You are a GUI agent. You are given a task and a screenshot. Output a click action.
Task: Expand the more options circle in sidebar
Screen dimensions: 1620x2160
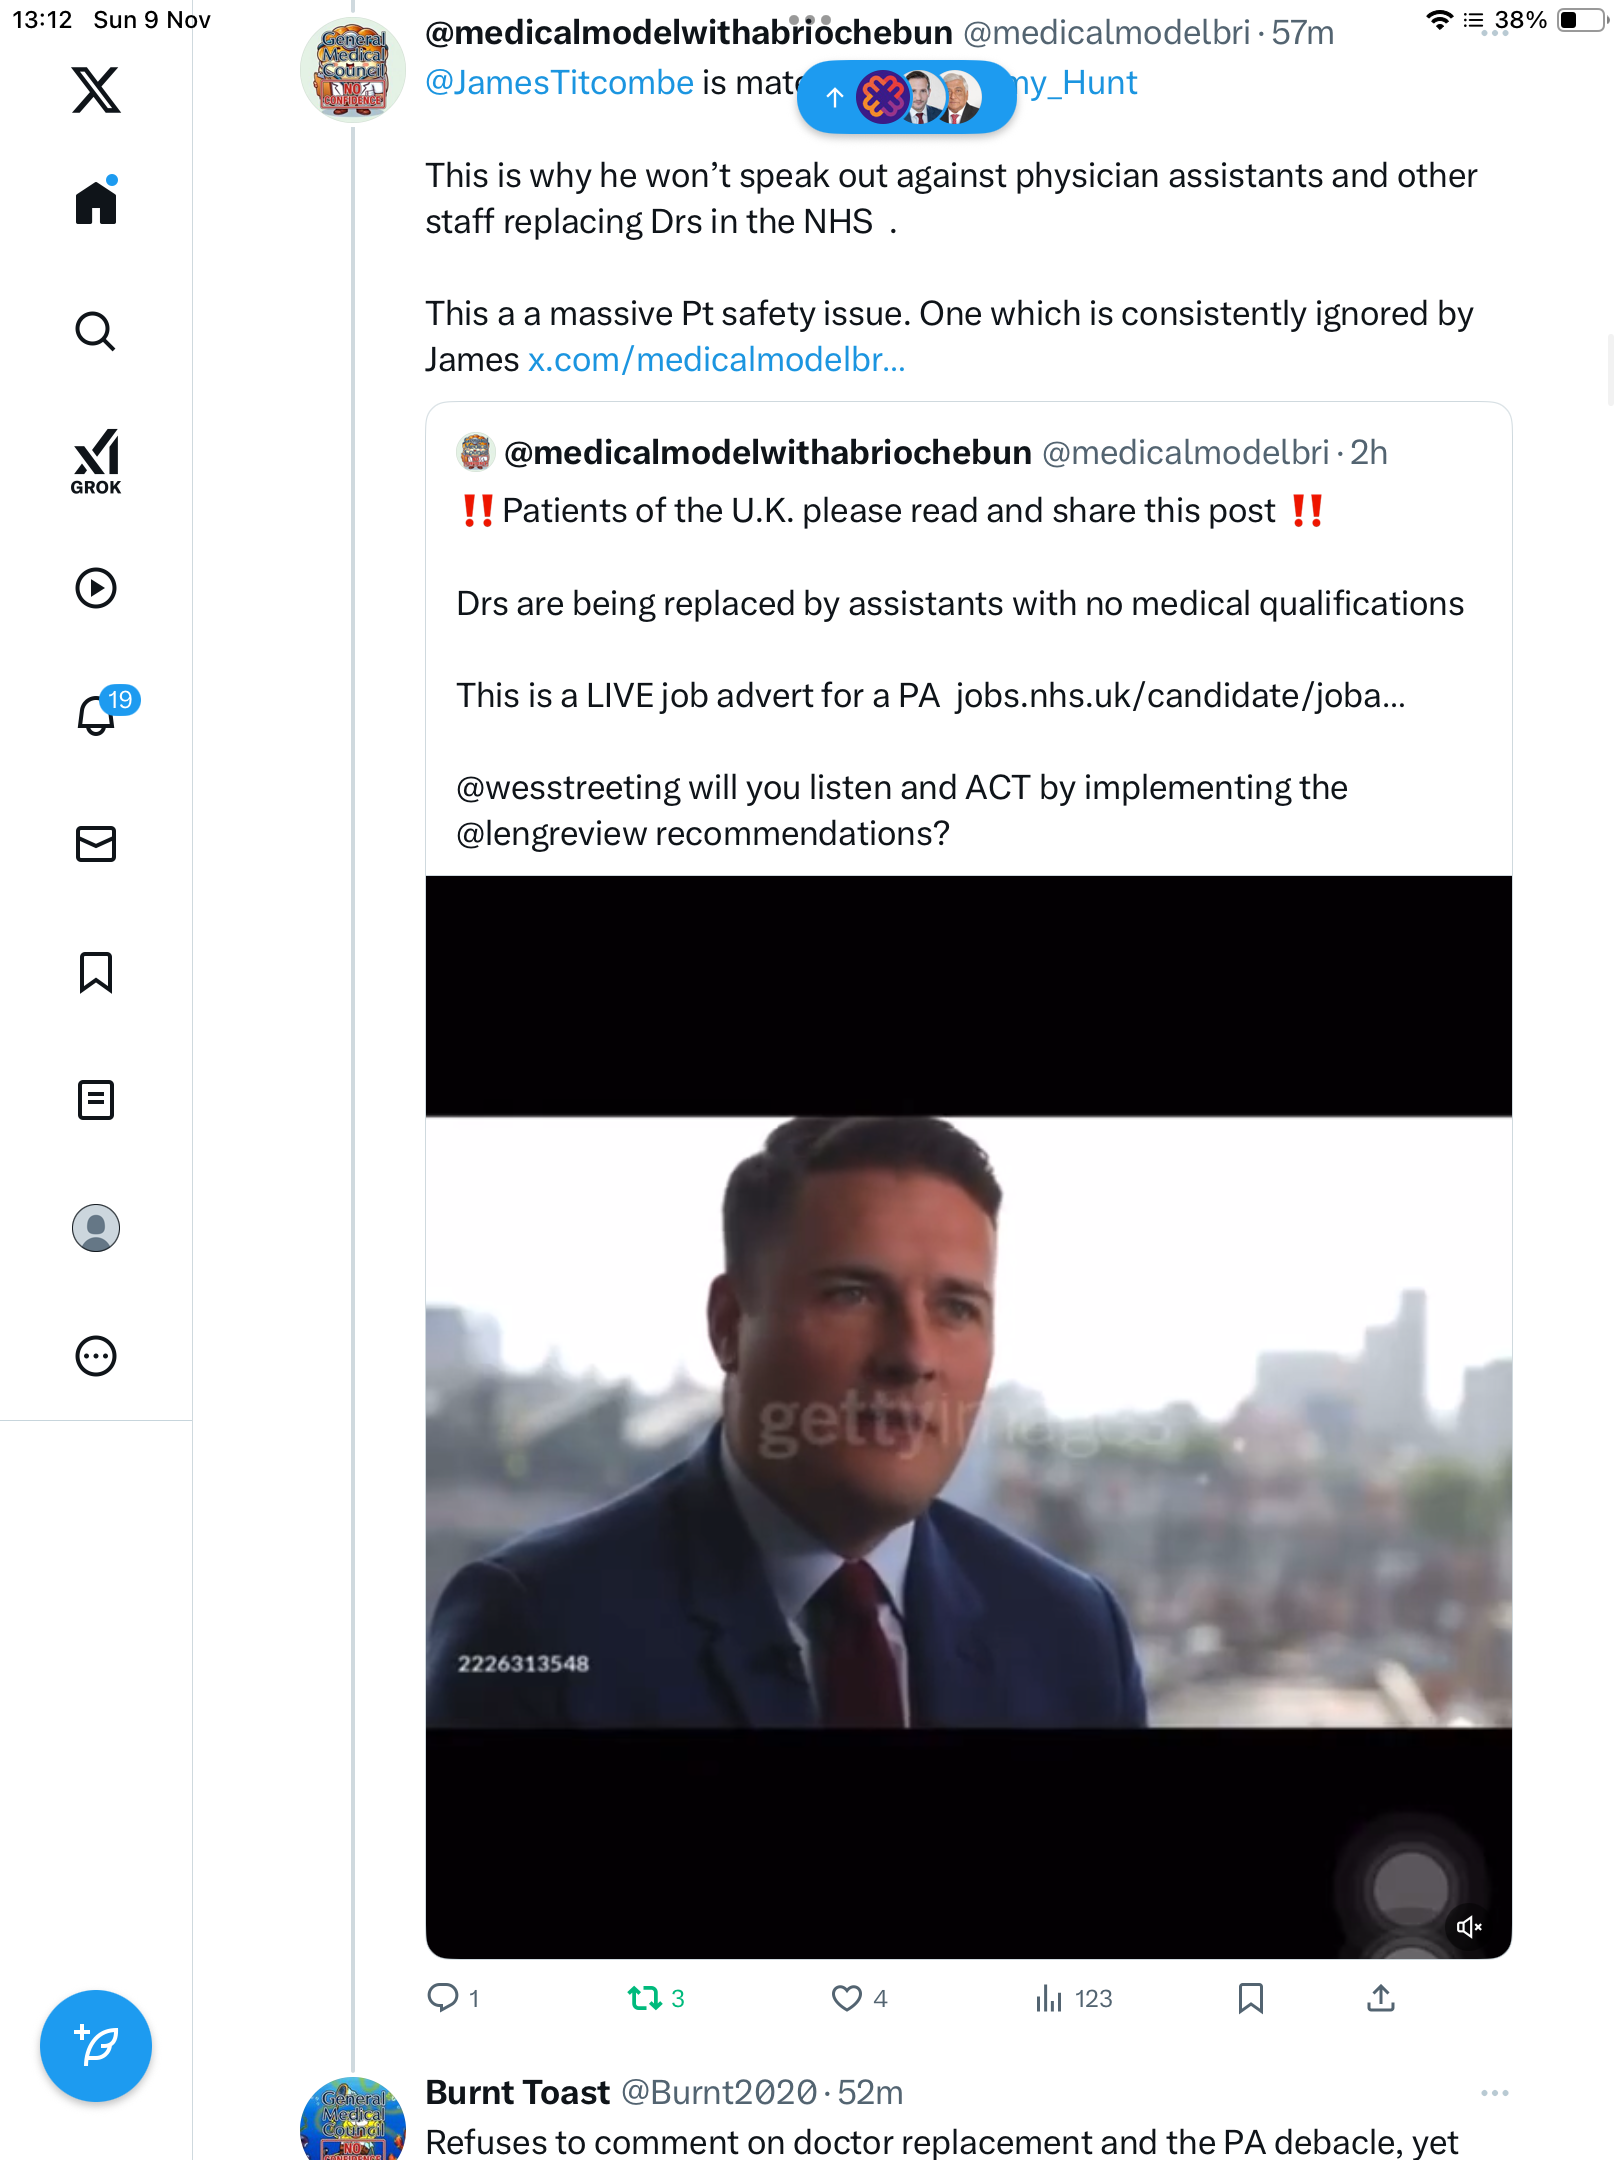point(96,1356)
